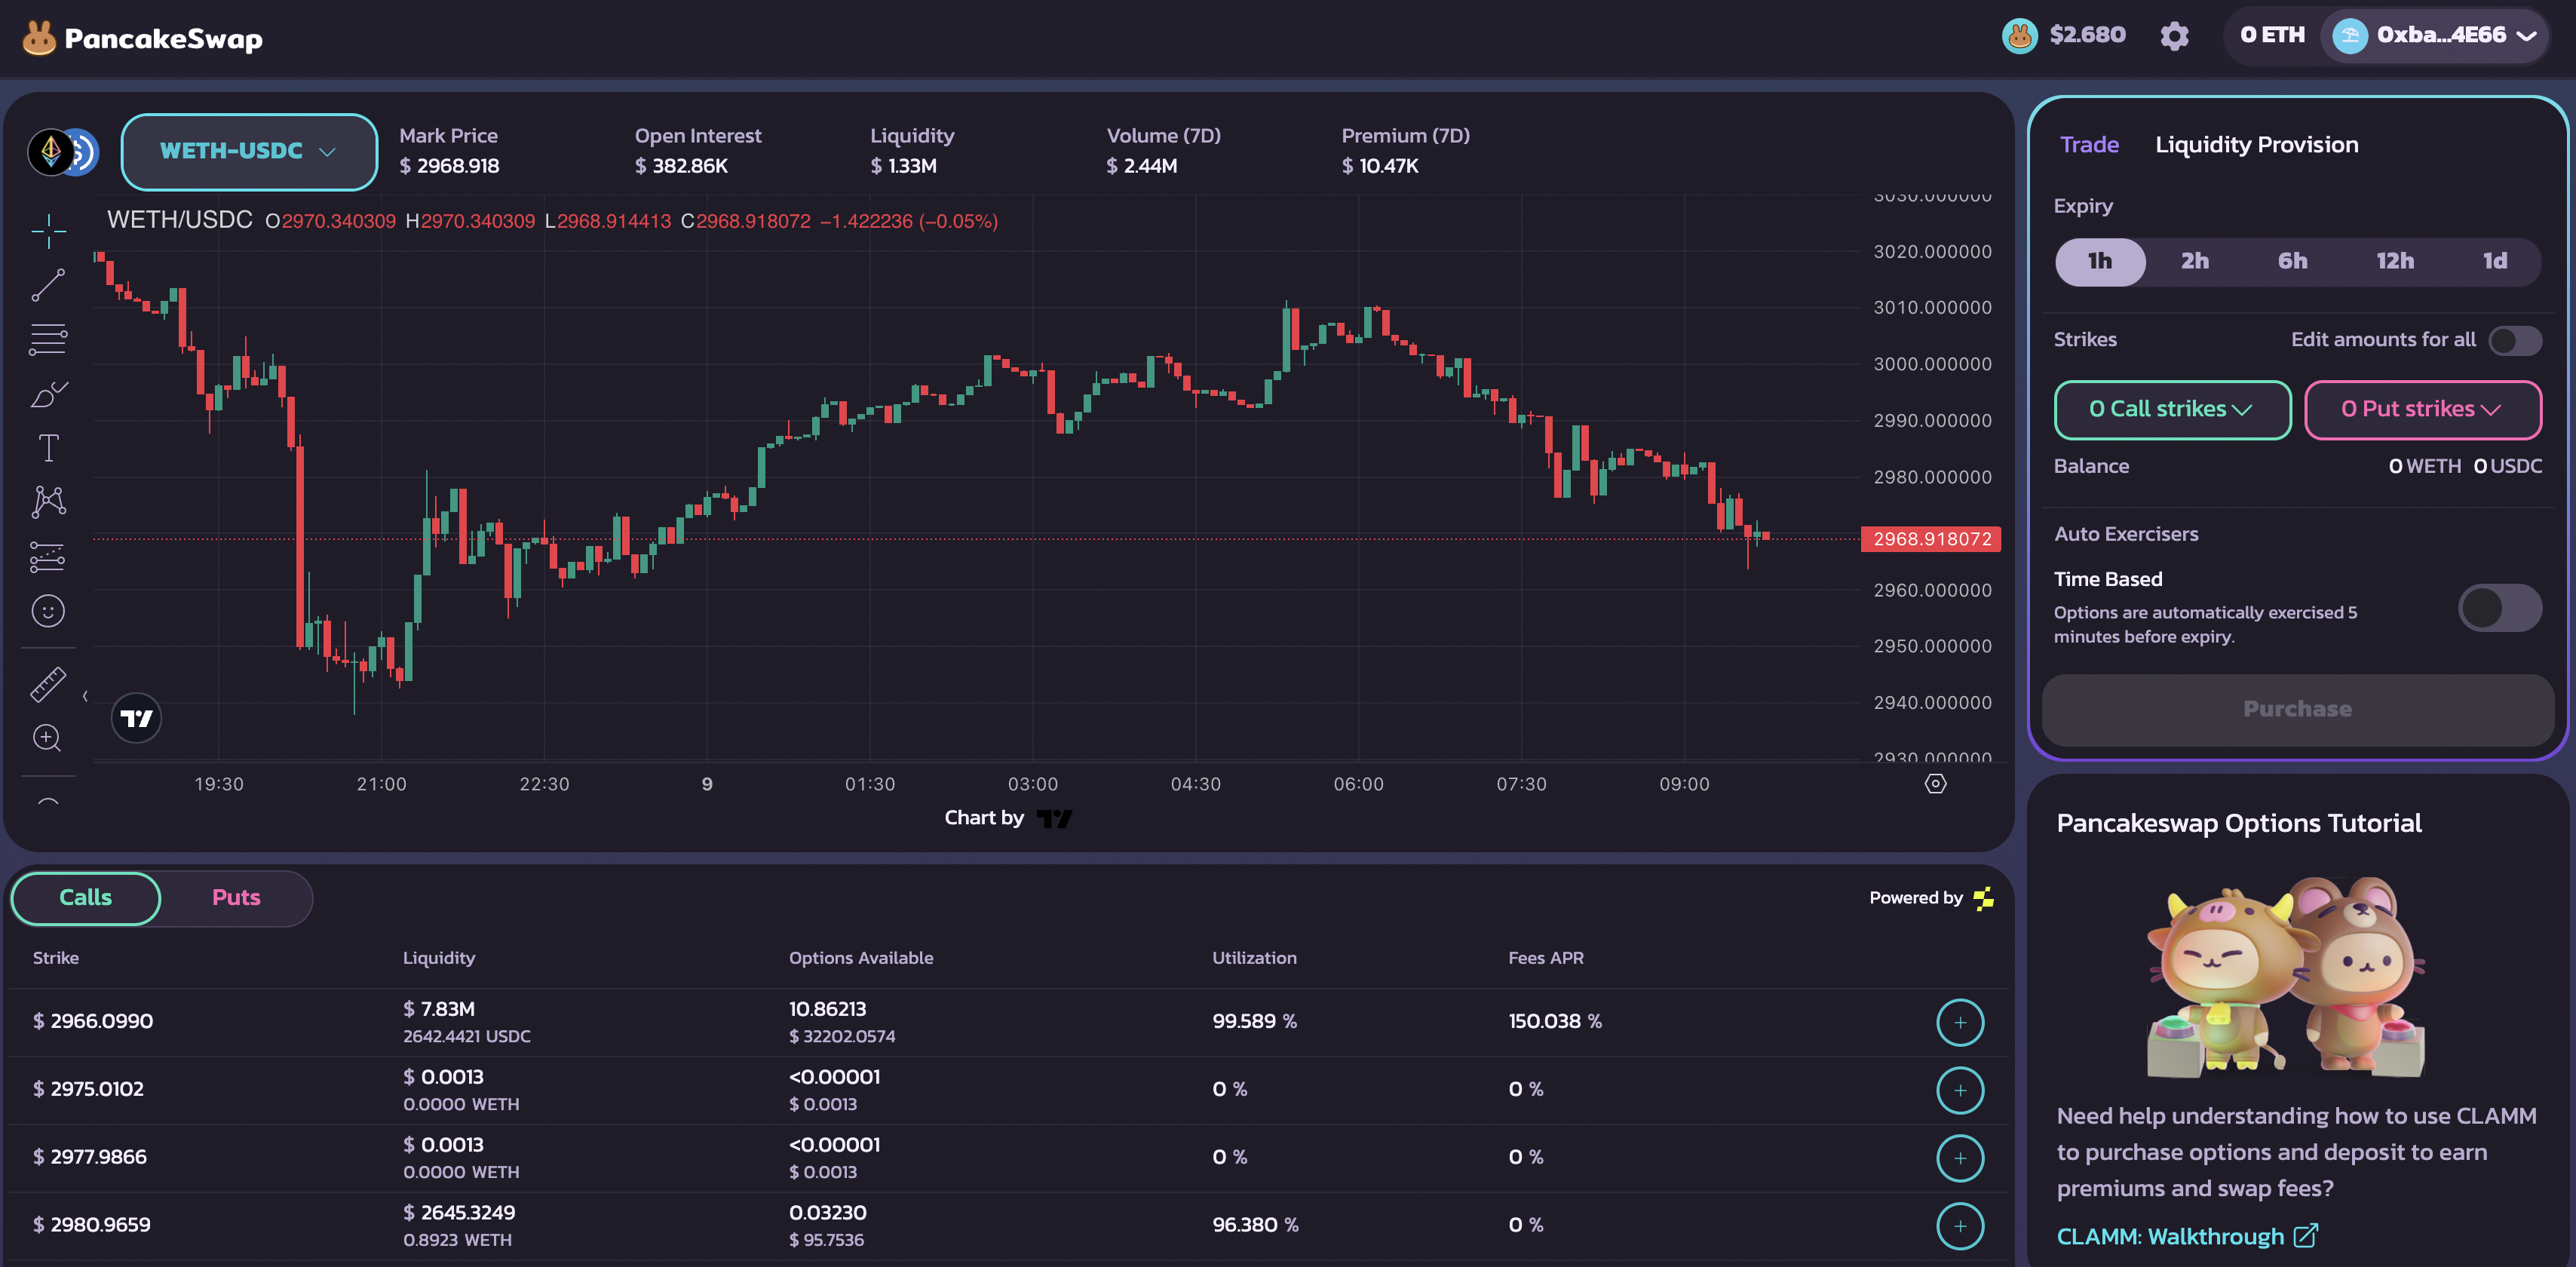
Task: Switch to Liquidity Provision tab
Action: pyautogui.click(x=2256, y=144)
